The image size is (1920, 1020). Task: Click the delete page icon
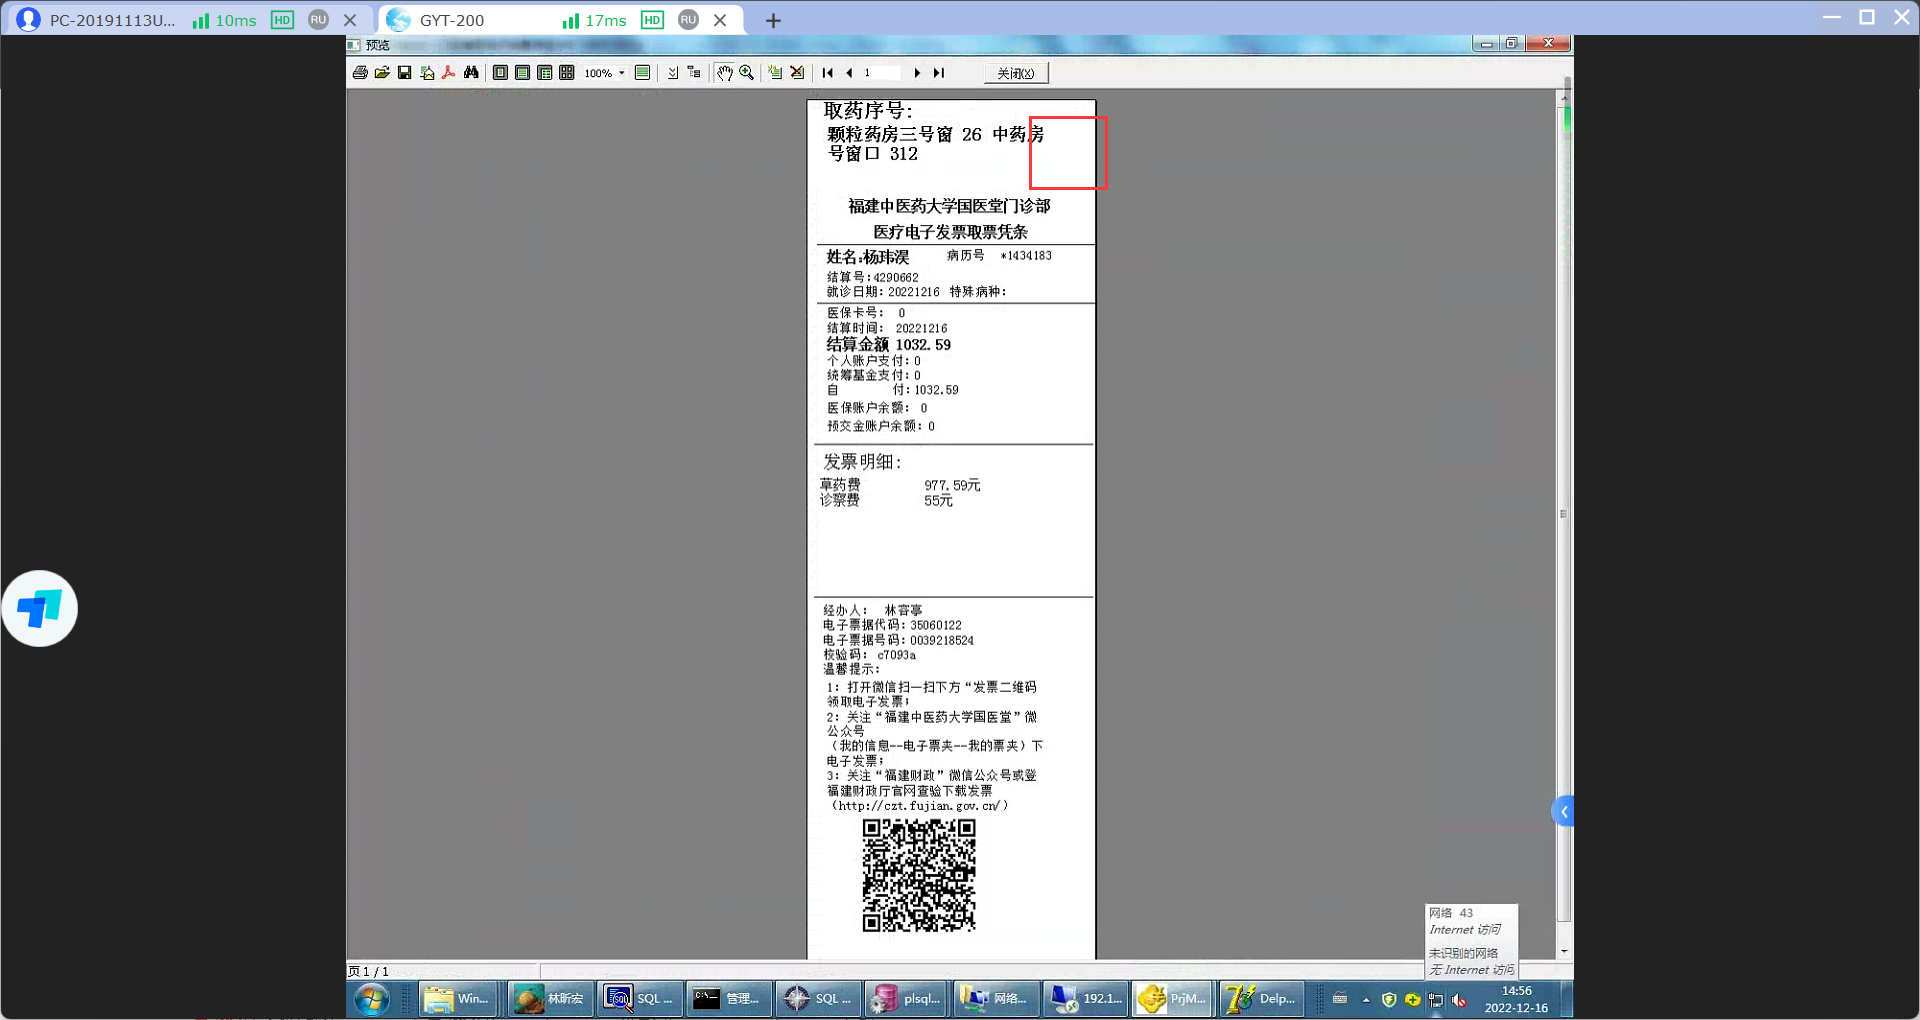tap(797, 73)
